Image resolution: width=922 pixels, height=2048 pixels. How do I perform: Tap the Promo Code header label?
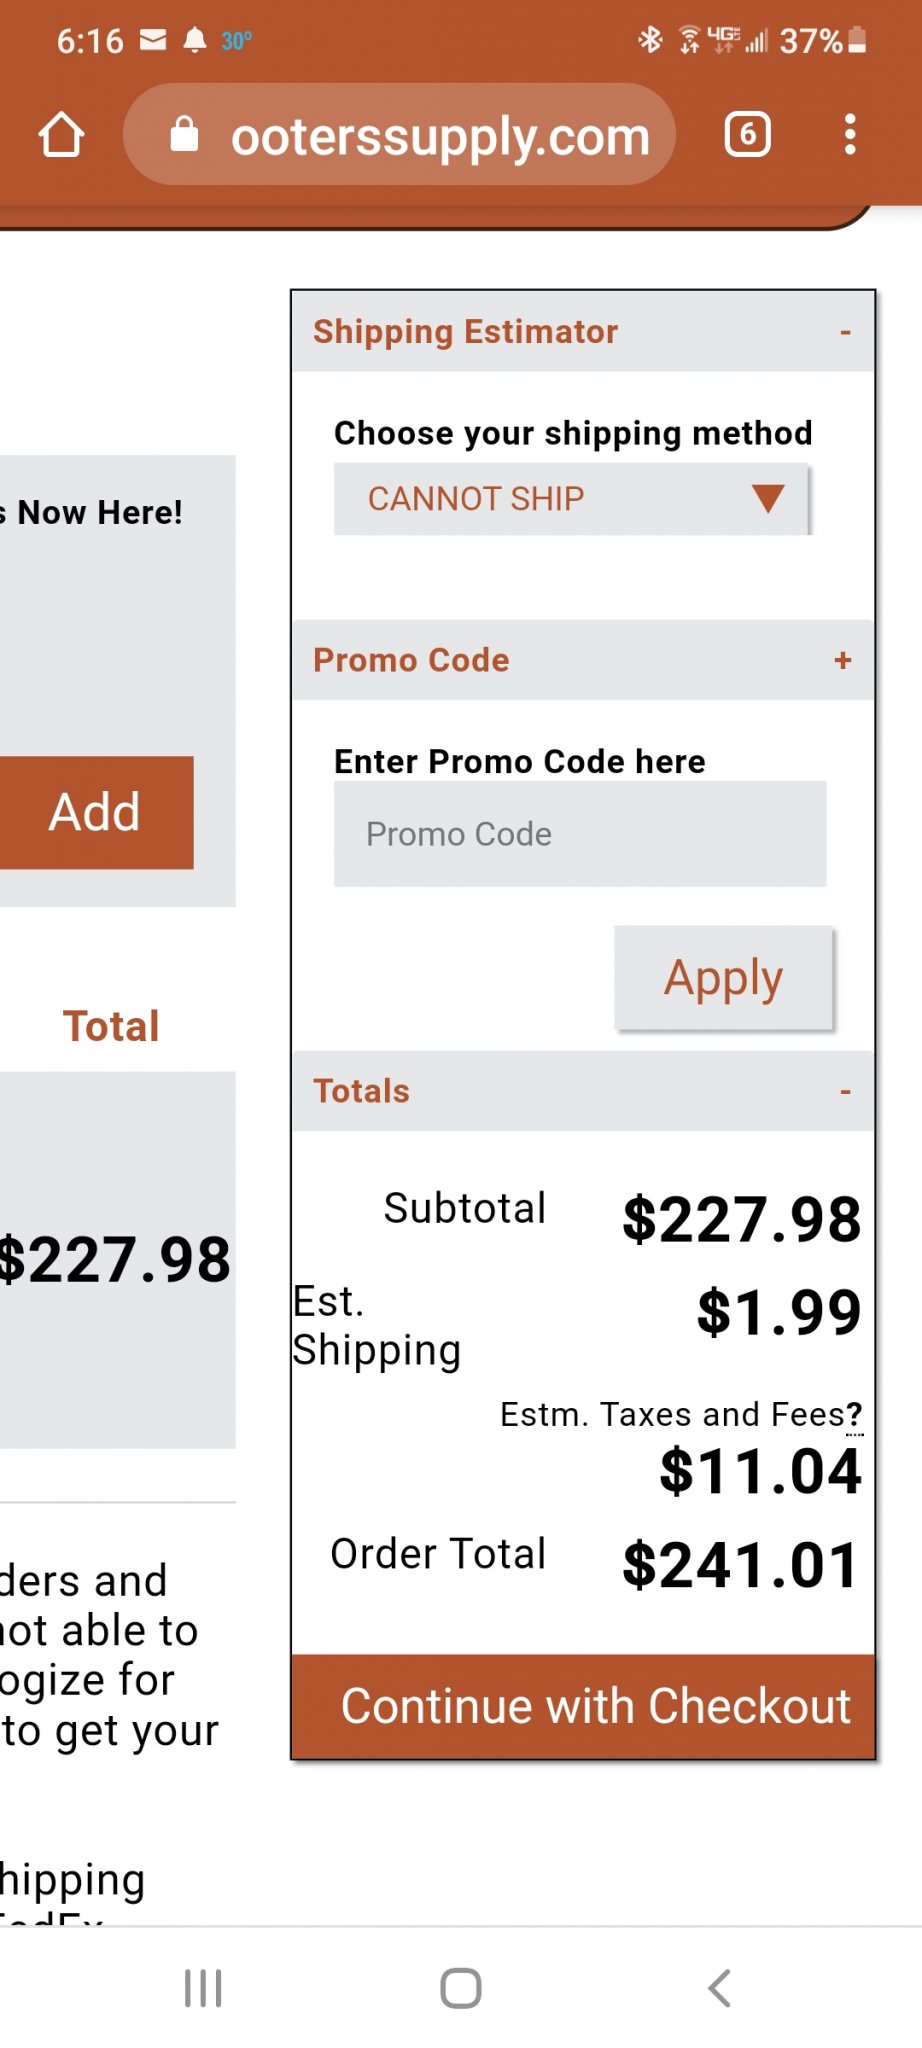tap(411, 660)
